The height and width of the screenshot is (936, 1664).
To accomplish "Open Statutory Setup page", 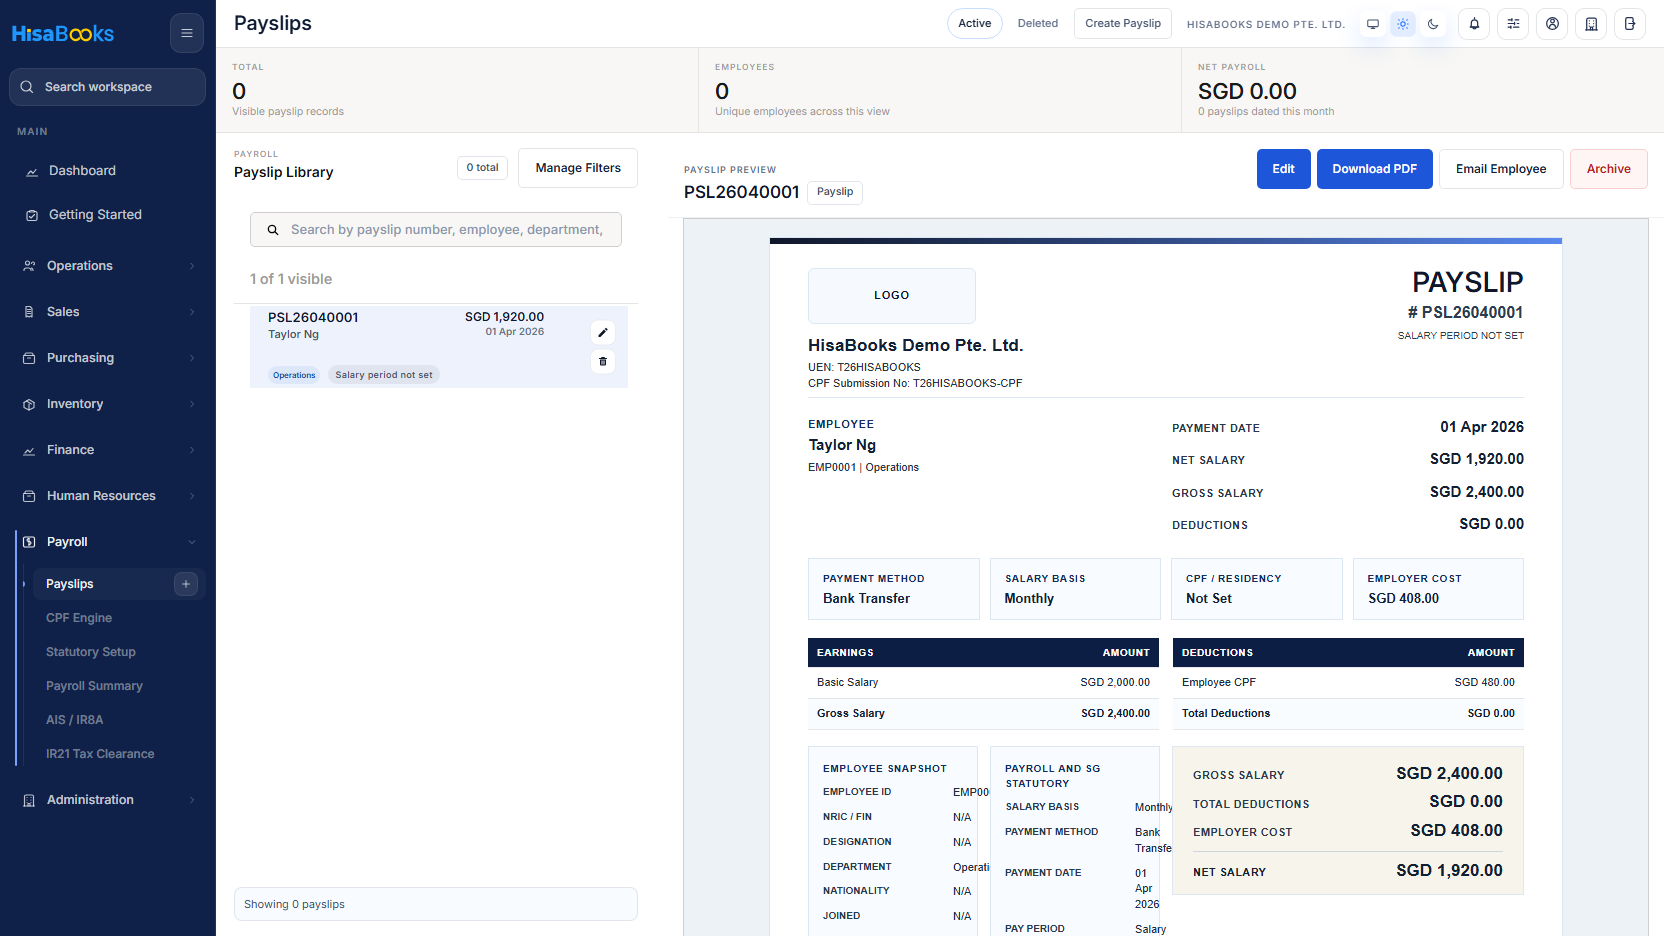I will 91,652.
